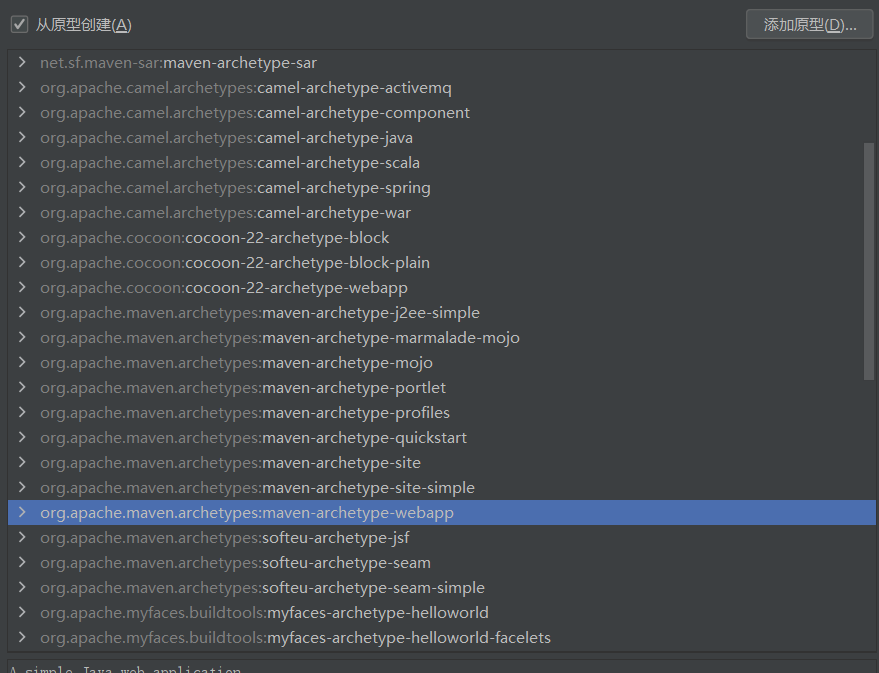Expand the myfaces-archetype-helloworld node
The image size is (879, 673).
[x=22, y=612]
